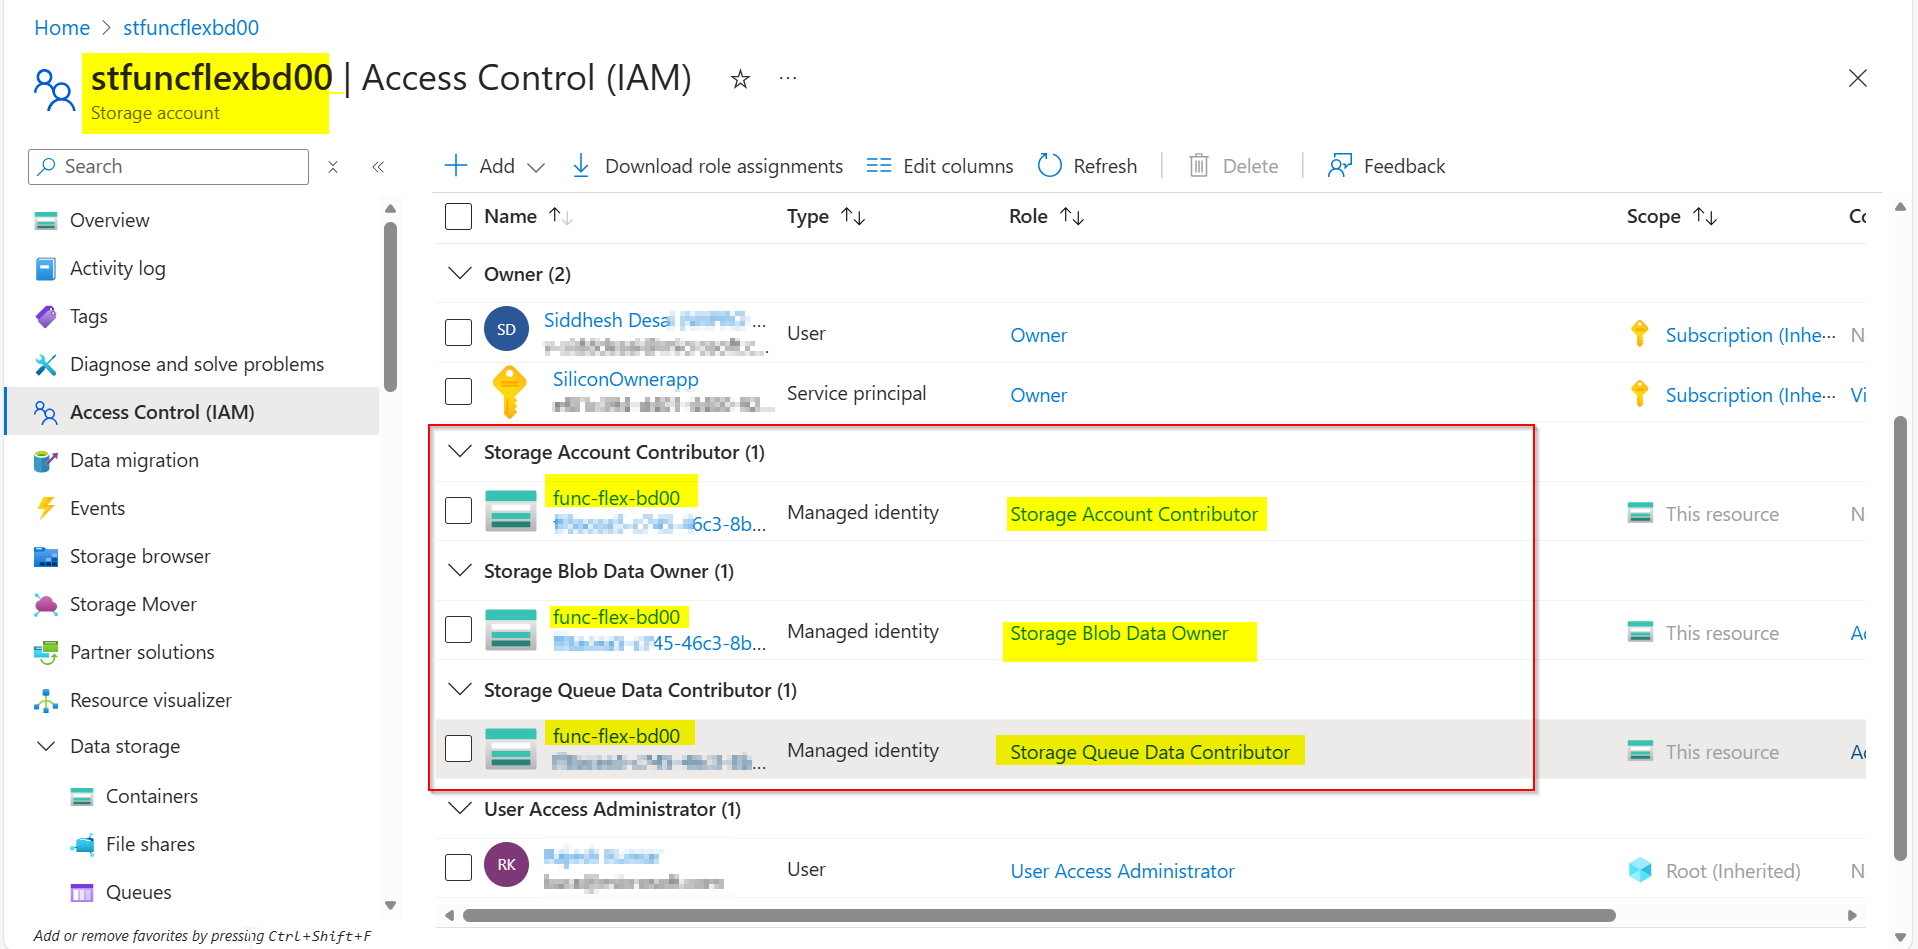Check the Storage Blob Data Owner row checkbox
1918x949 pixels.
(458, 630)
